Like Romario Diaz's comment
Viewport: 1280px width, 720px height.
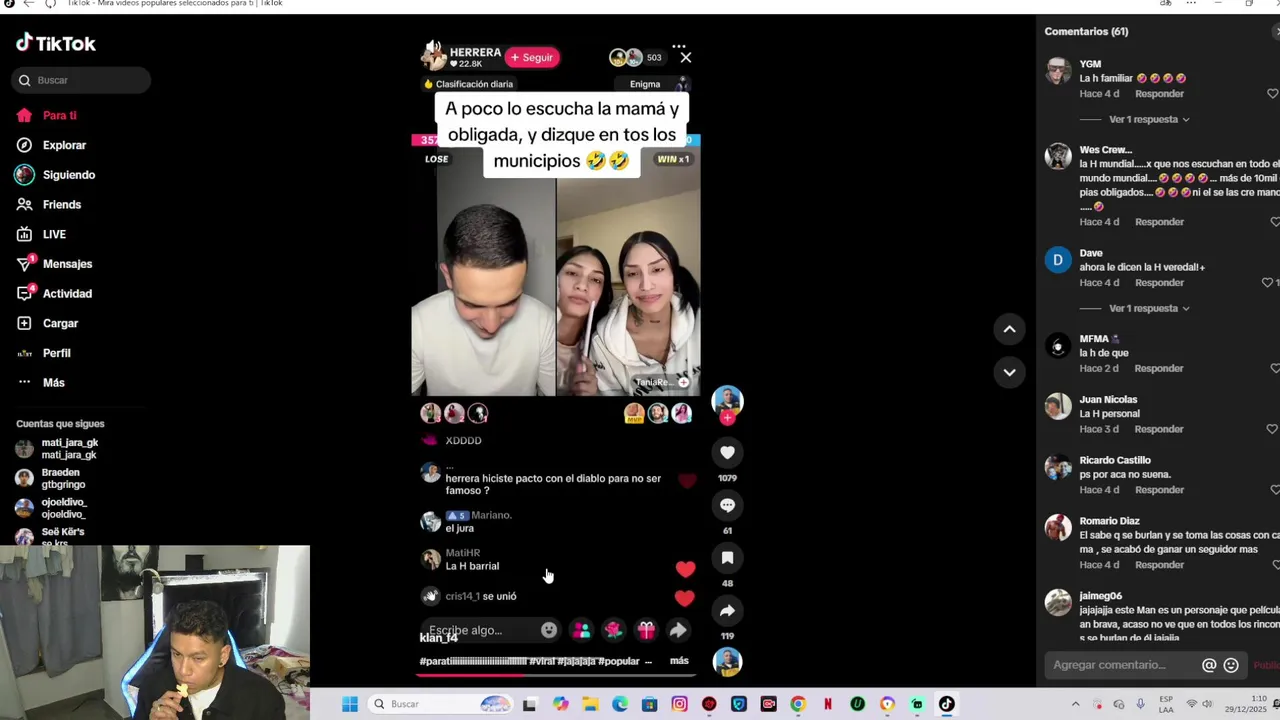1274,565
